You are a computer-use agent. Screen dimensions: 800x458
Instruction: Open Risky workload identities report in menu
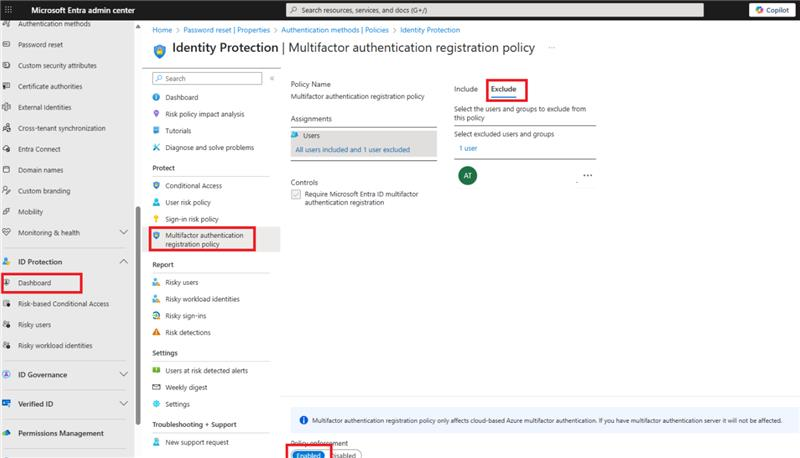pos(202,299)
